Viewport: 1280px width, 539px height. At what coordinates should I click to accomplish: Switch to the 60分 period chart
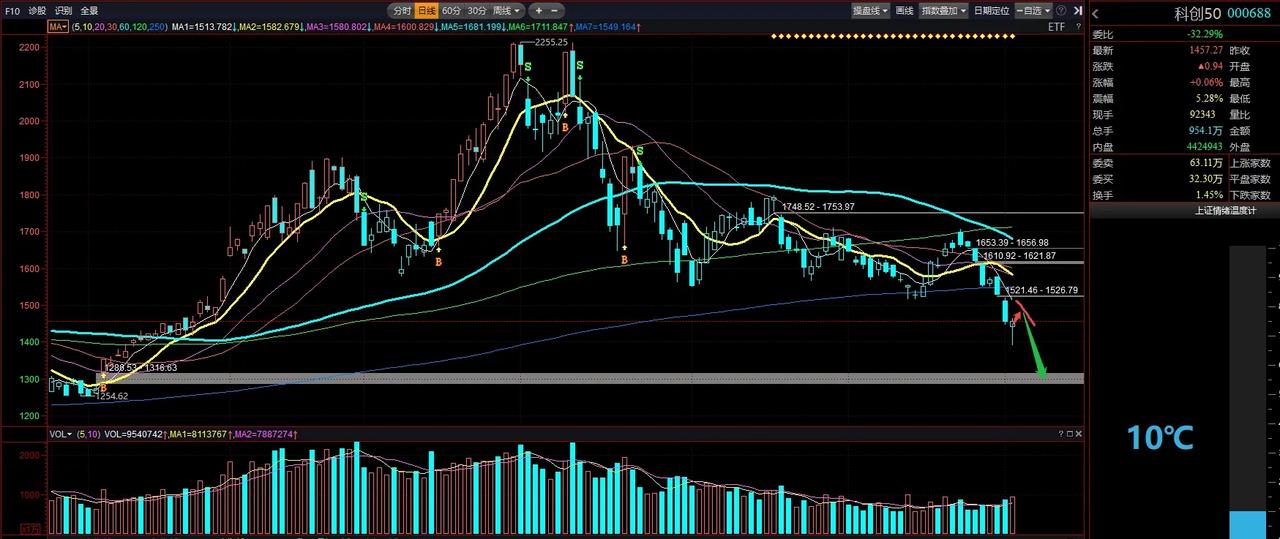[x=451, y=11]
